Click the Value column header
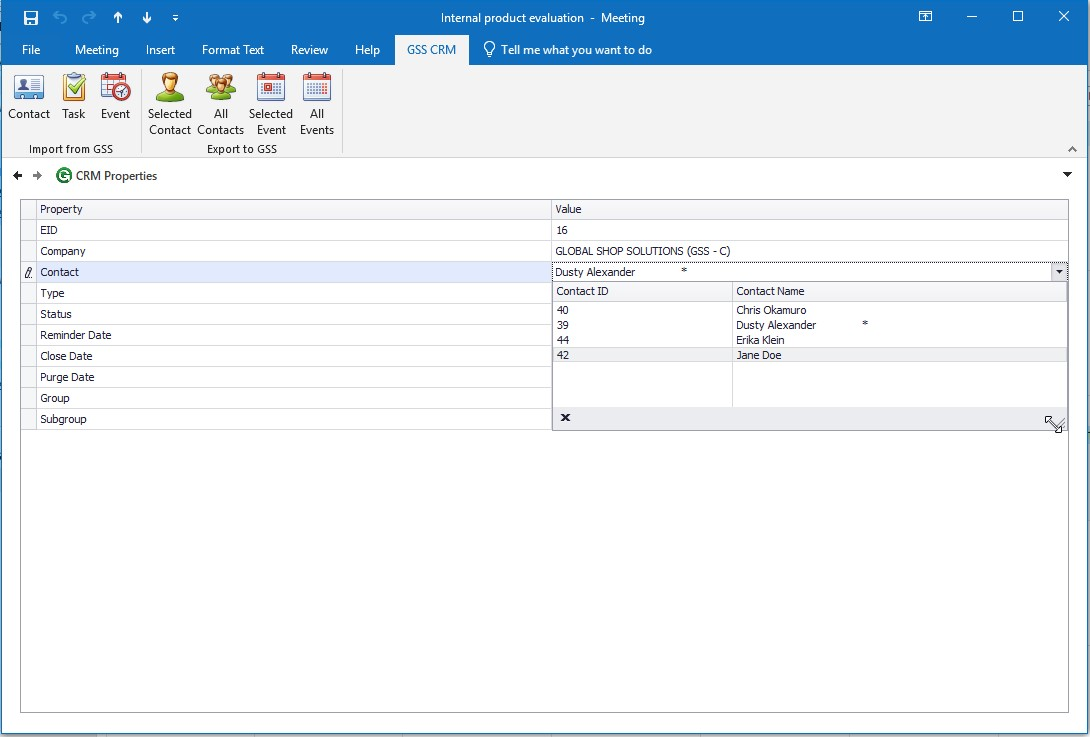 [810, 209]
